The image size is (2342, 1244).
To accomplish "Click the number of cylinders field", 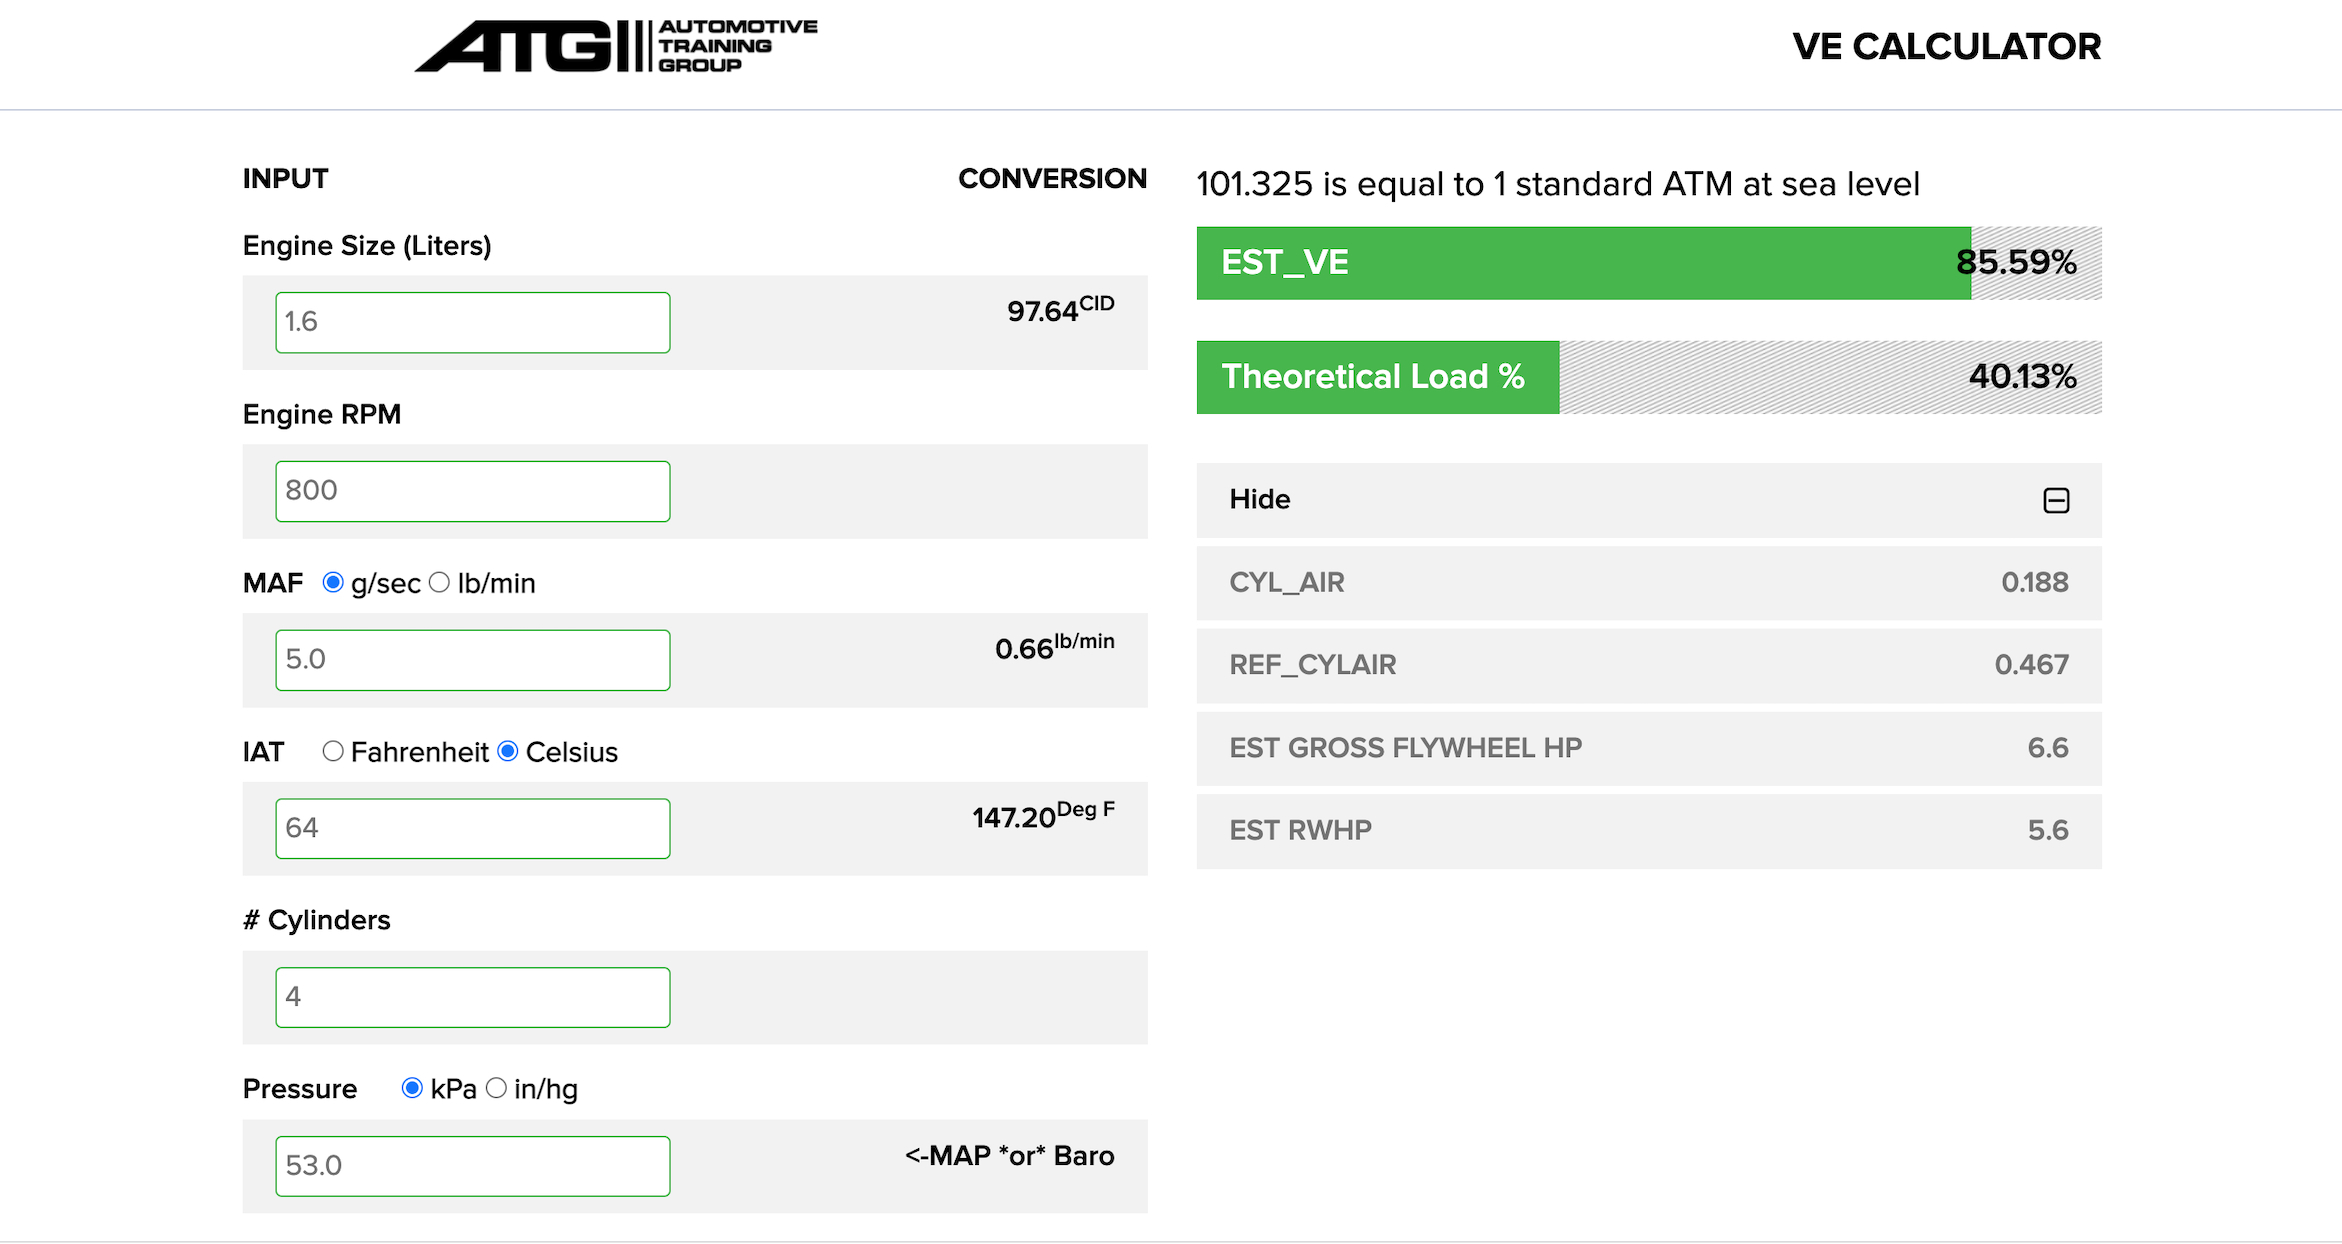I will tap(472, 997).
